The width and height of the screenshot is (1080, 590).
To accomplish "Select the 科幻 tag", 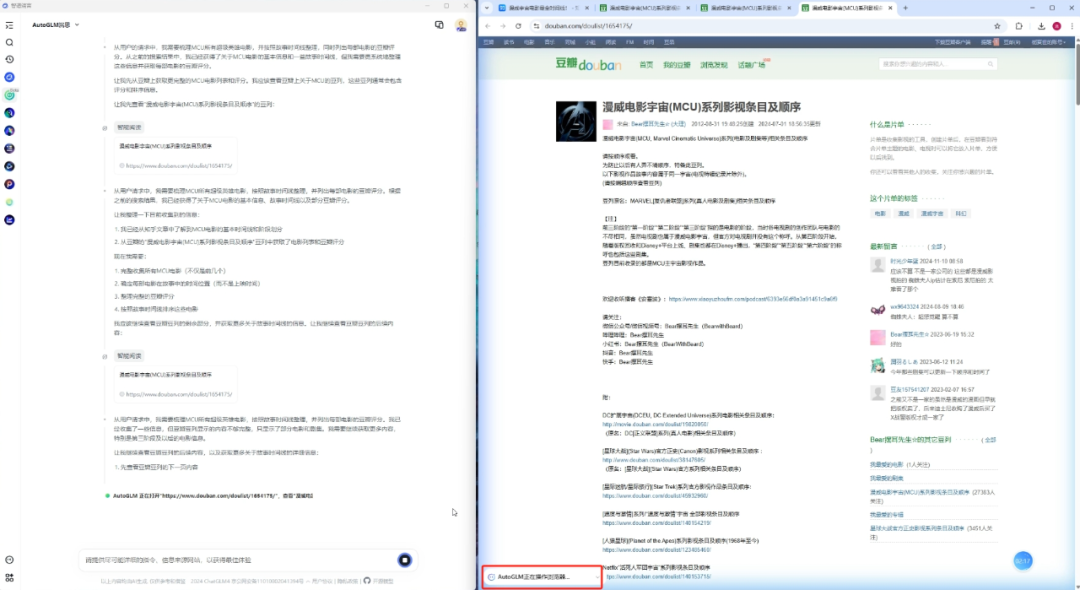I will point(961,213).
